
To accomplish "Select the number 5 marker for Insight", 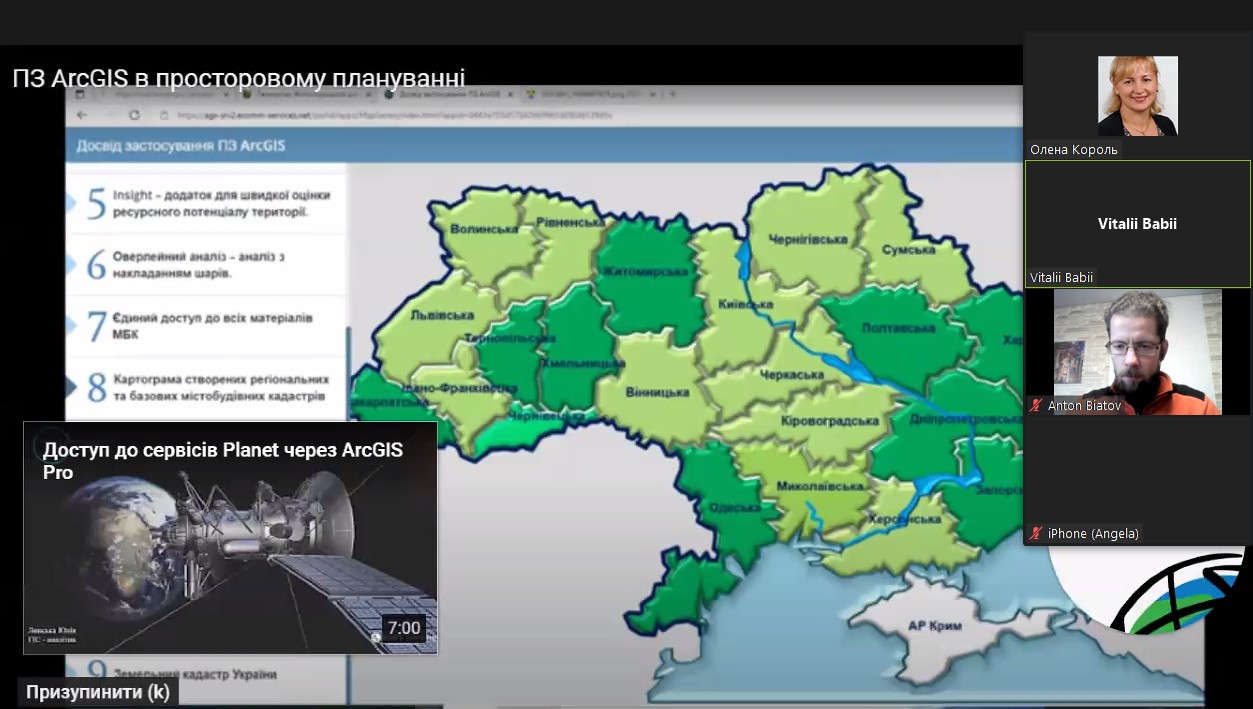I will 96,203.
